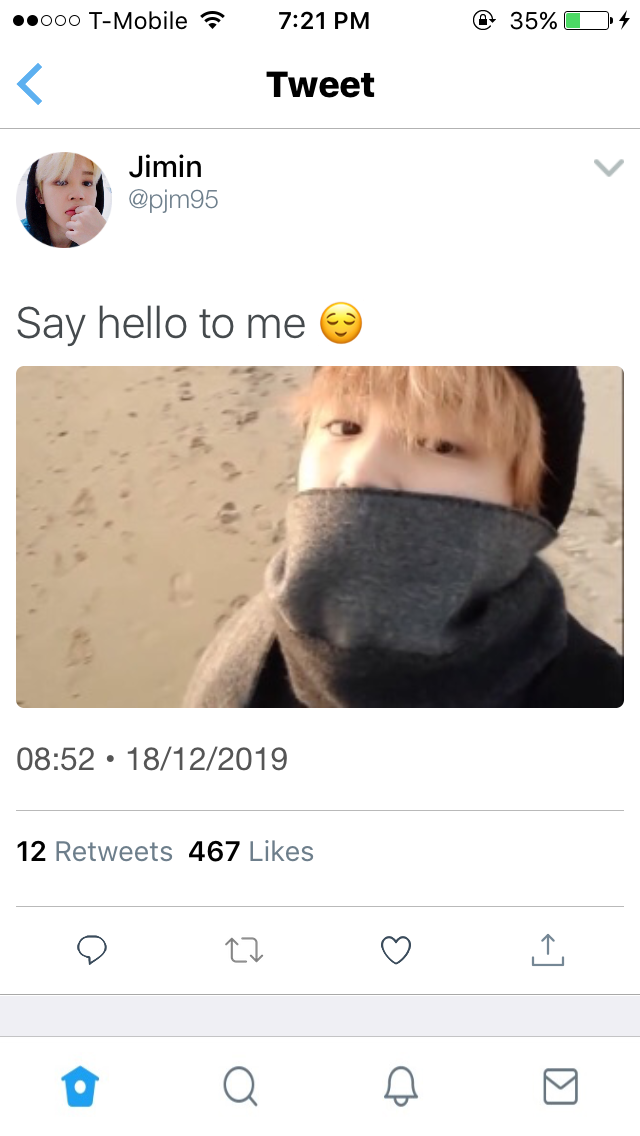The width and height of the screenshot is (640, 1136).
Task: Tap the battery status icon
Action: coord(589,20)
